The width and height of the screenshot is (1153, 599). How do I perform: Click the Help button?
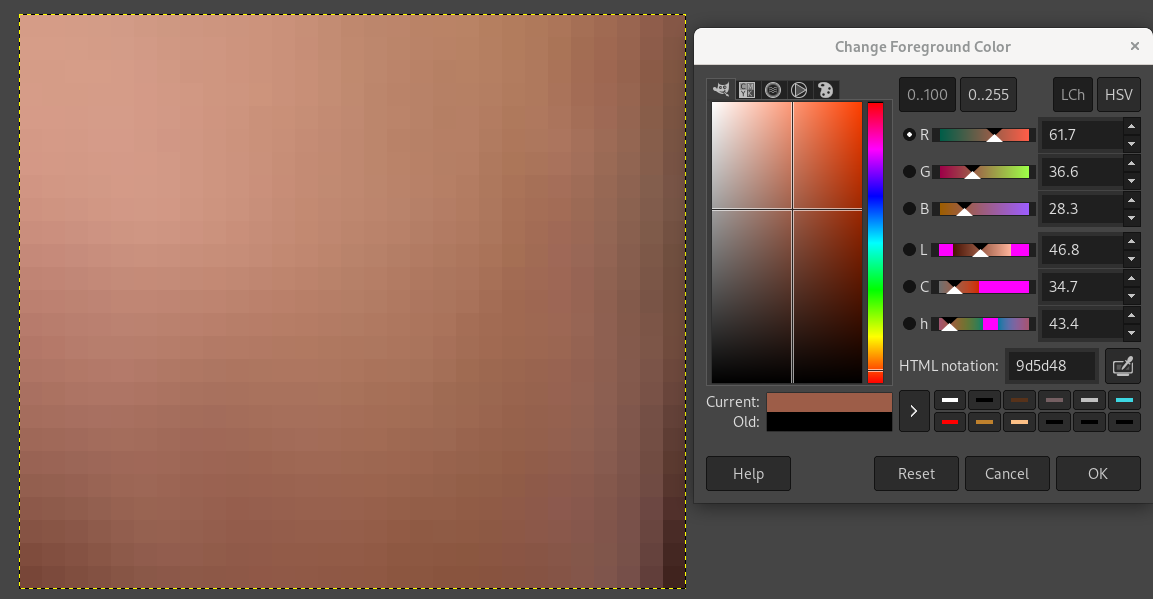tap(748, 474)
